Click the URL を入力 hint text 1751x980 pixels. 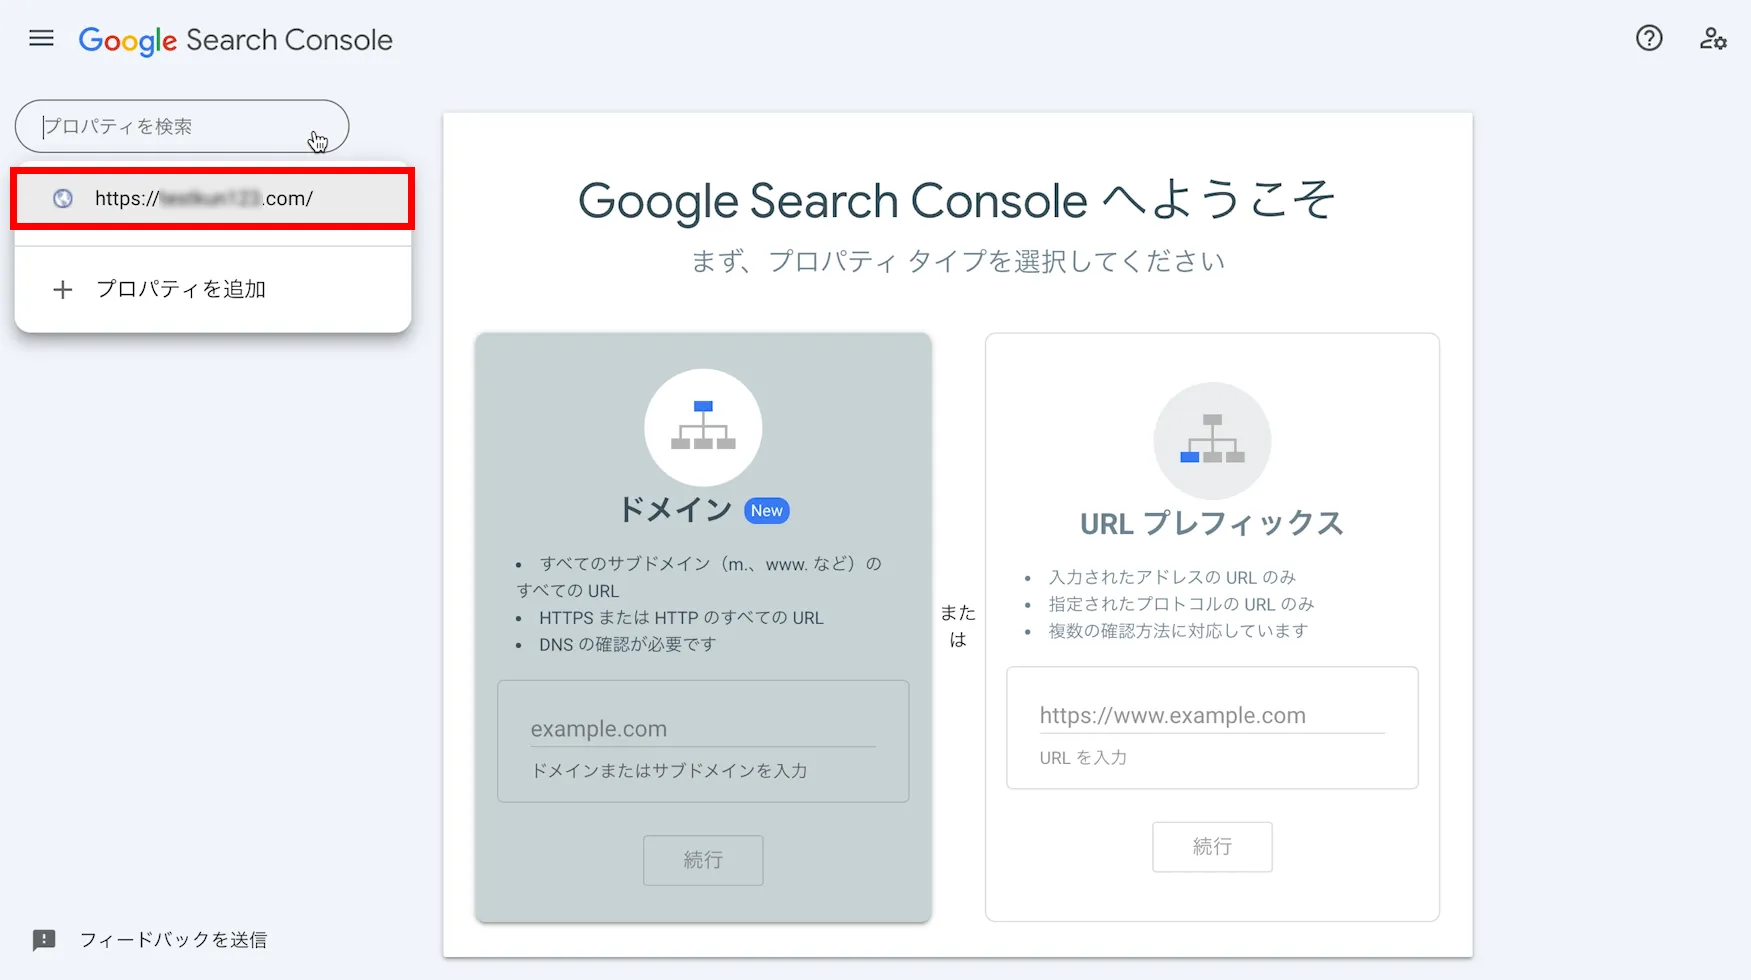coord(1083,758)
